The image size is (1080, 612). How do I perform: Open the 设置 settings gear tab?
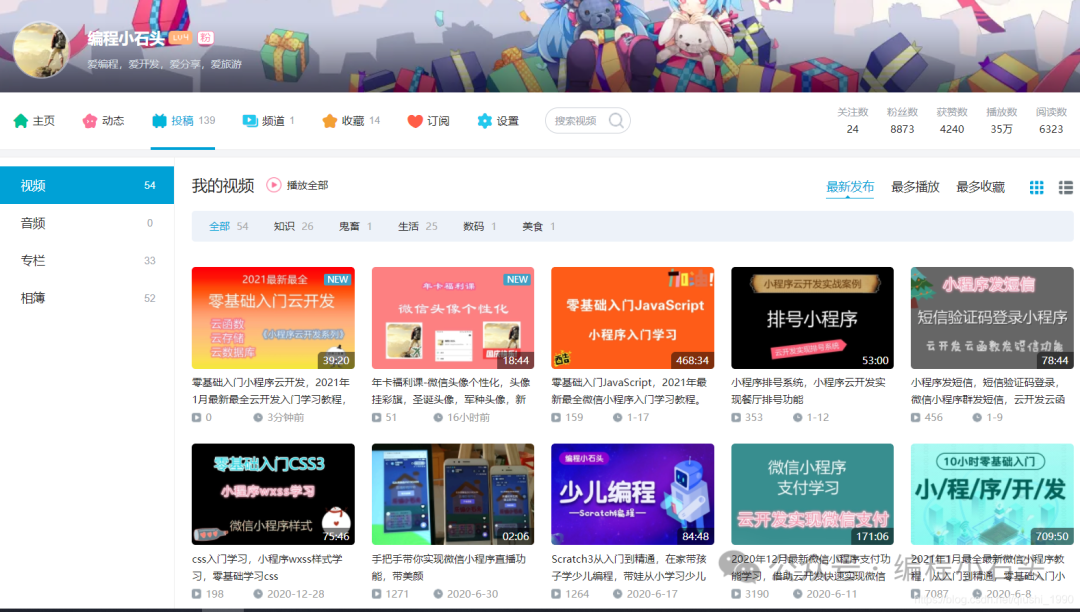click(497, 120)
